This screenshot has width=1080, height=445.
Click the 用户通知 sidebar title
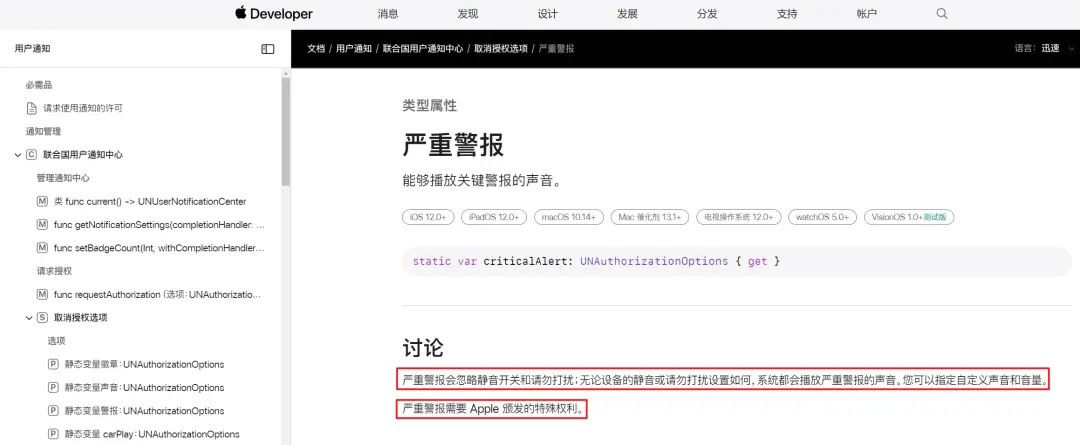(32, 49)
